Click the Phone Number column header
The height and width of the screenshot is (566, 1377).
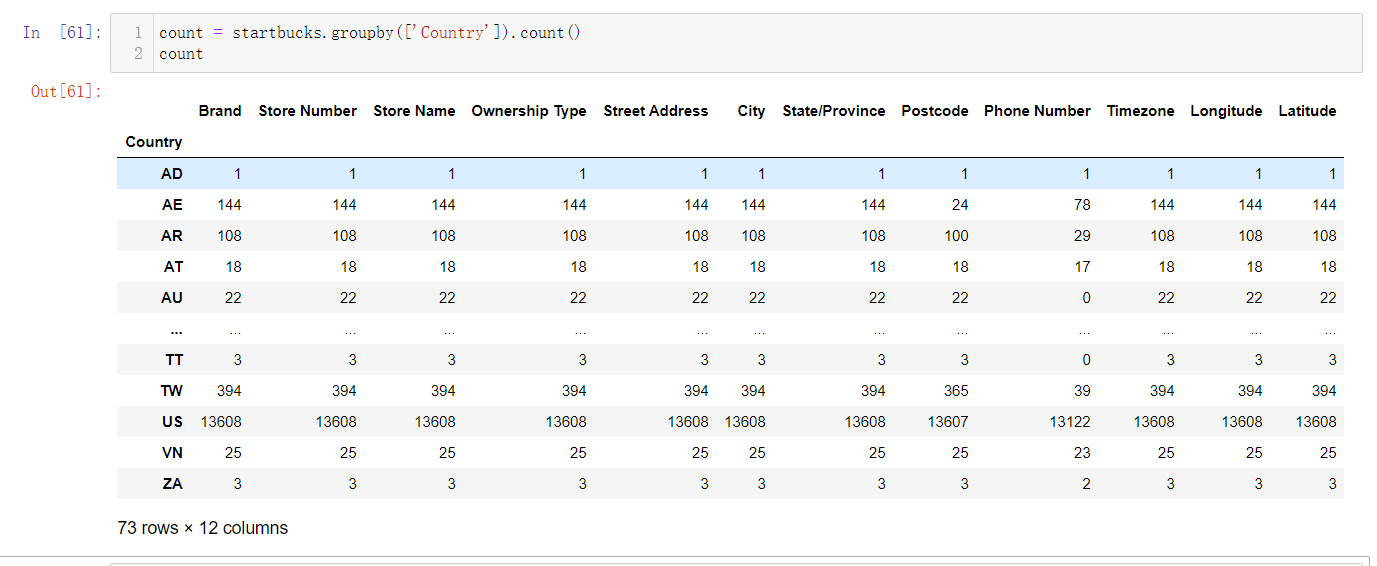point(1037,111)
